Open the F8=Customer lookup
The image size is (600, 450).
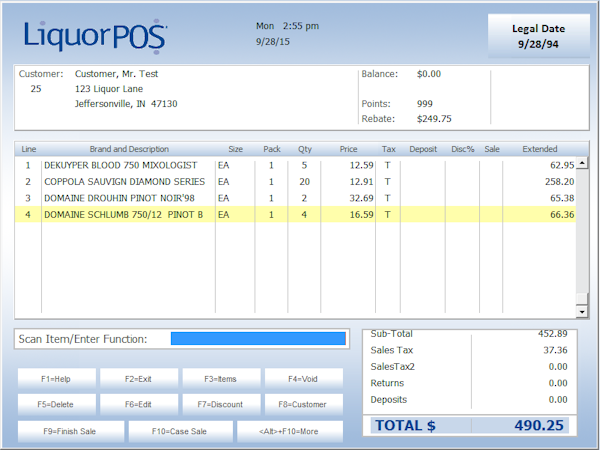coord(303,404)
